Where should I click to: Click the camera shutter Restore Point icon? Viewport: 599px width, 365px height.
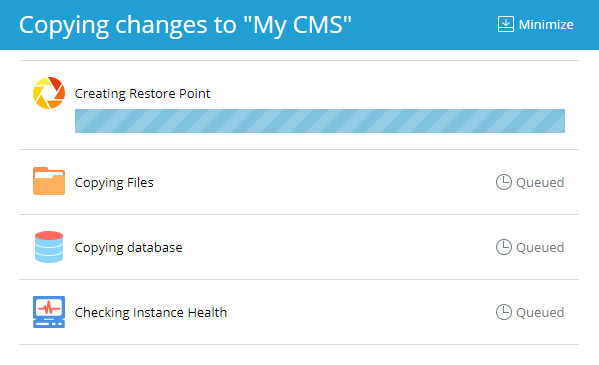pyautogui.click(x=49, y=93)
